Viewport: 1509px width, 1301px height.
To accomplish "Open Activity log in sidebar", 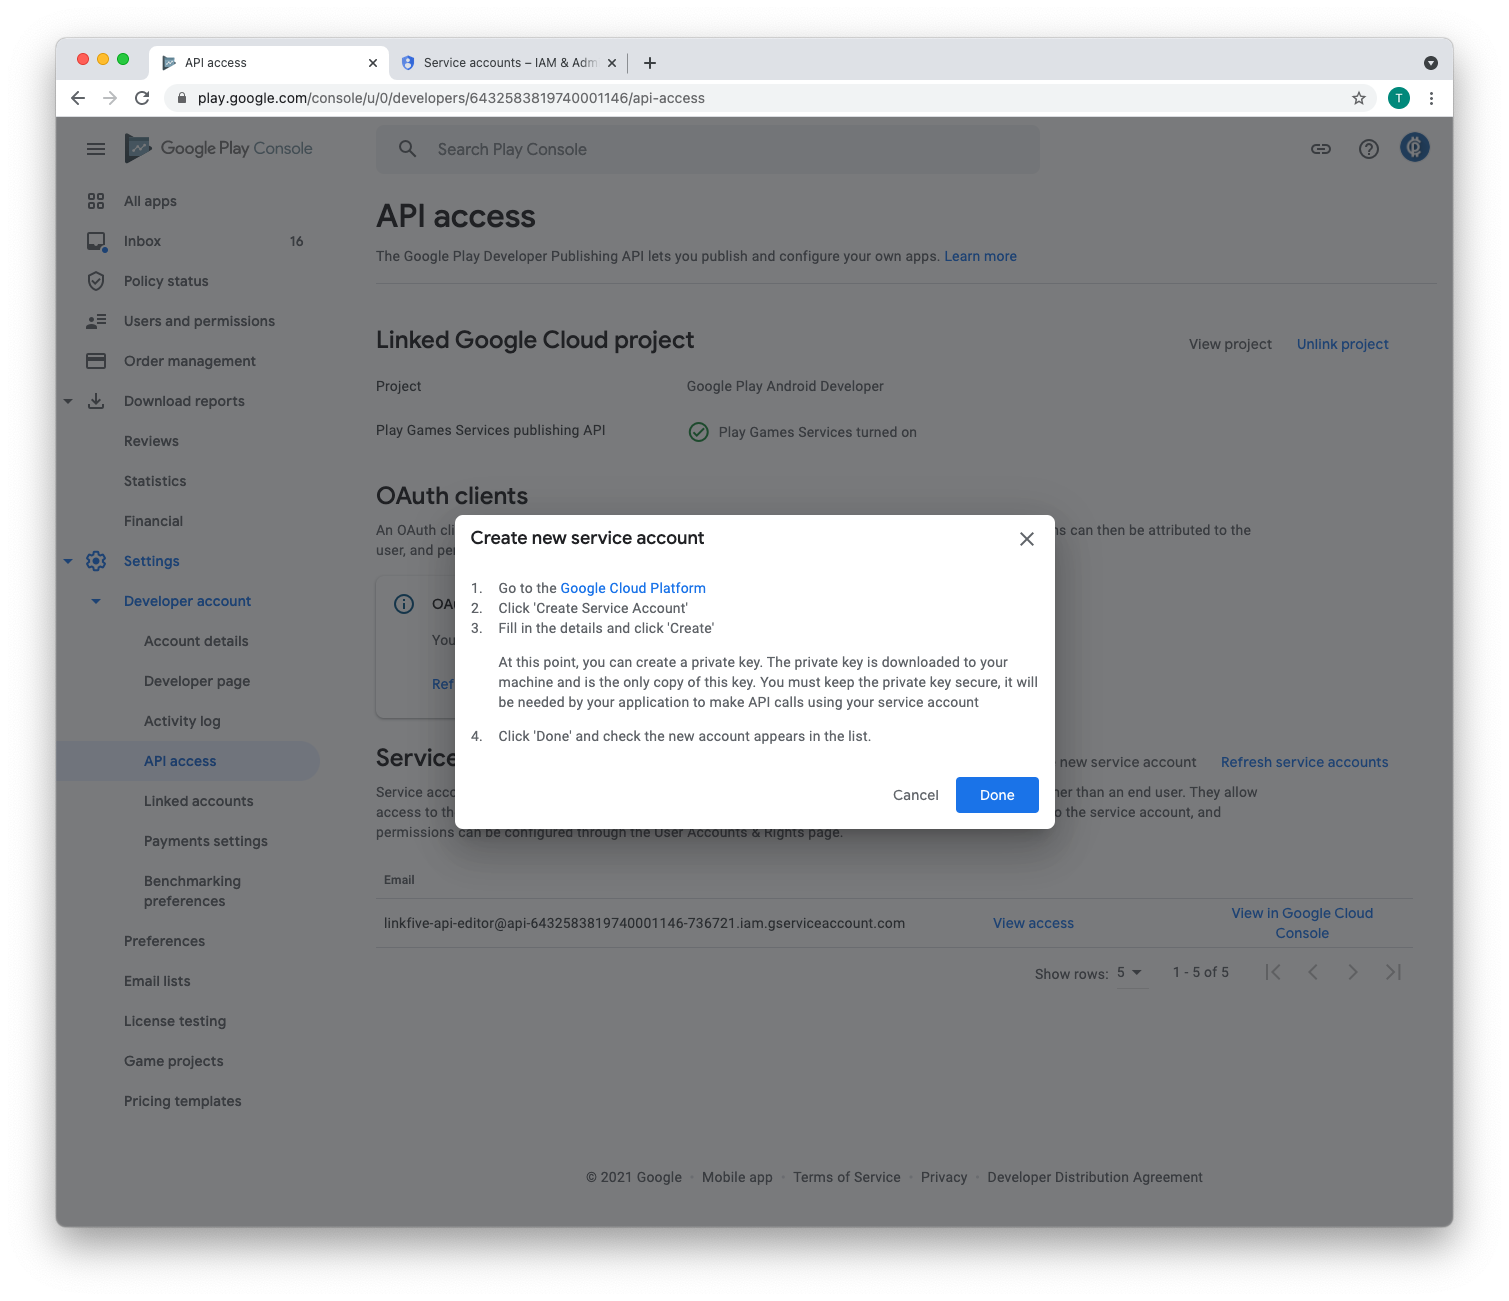I will point(182,721).
